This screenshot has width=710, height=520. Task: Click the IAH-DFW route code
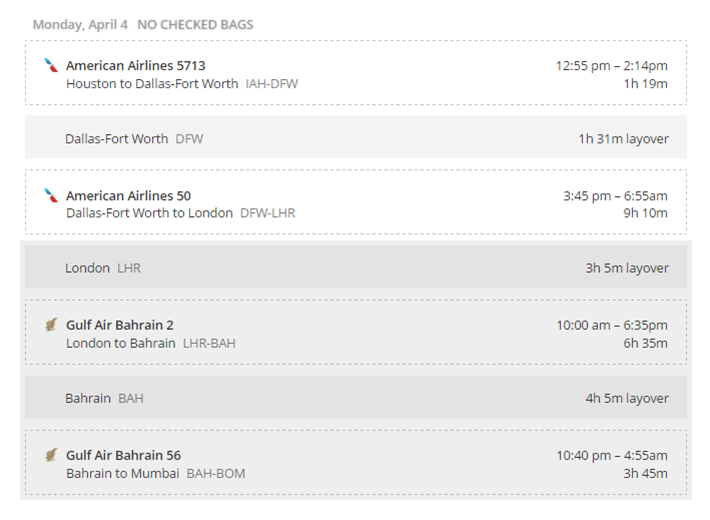[x=272, y=84]
